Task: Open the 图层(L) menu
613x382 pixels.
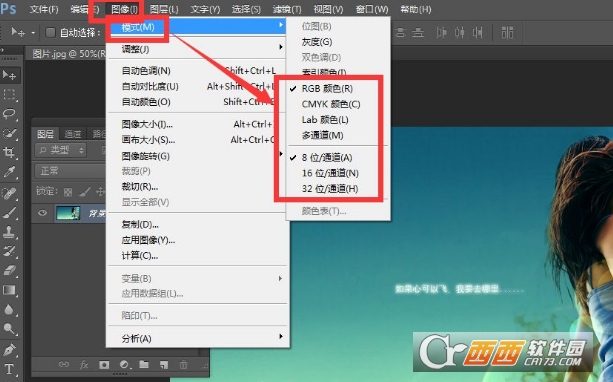Action: (x=164, y=9)
